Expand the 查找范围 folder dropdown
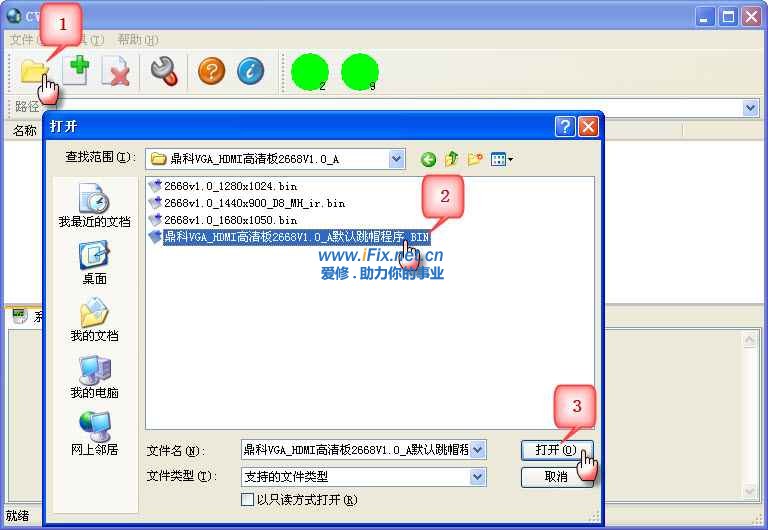The image size is (768, 530). pyautogui.click(x=397, y=159)
